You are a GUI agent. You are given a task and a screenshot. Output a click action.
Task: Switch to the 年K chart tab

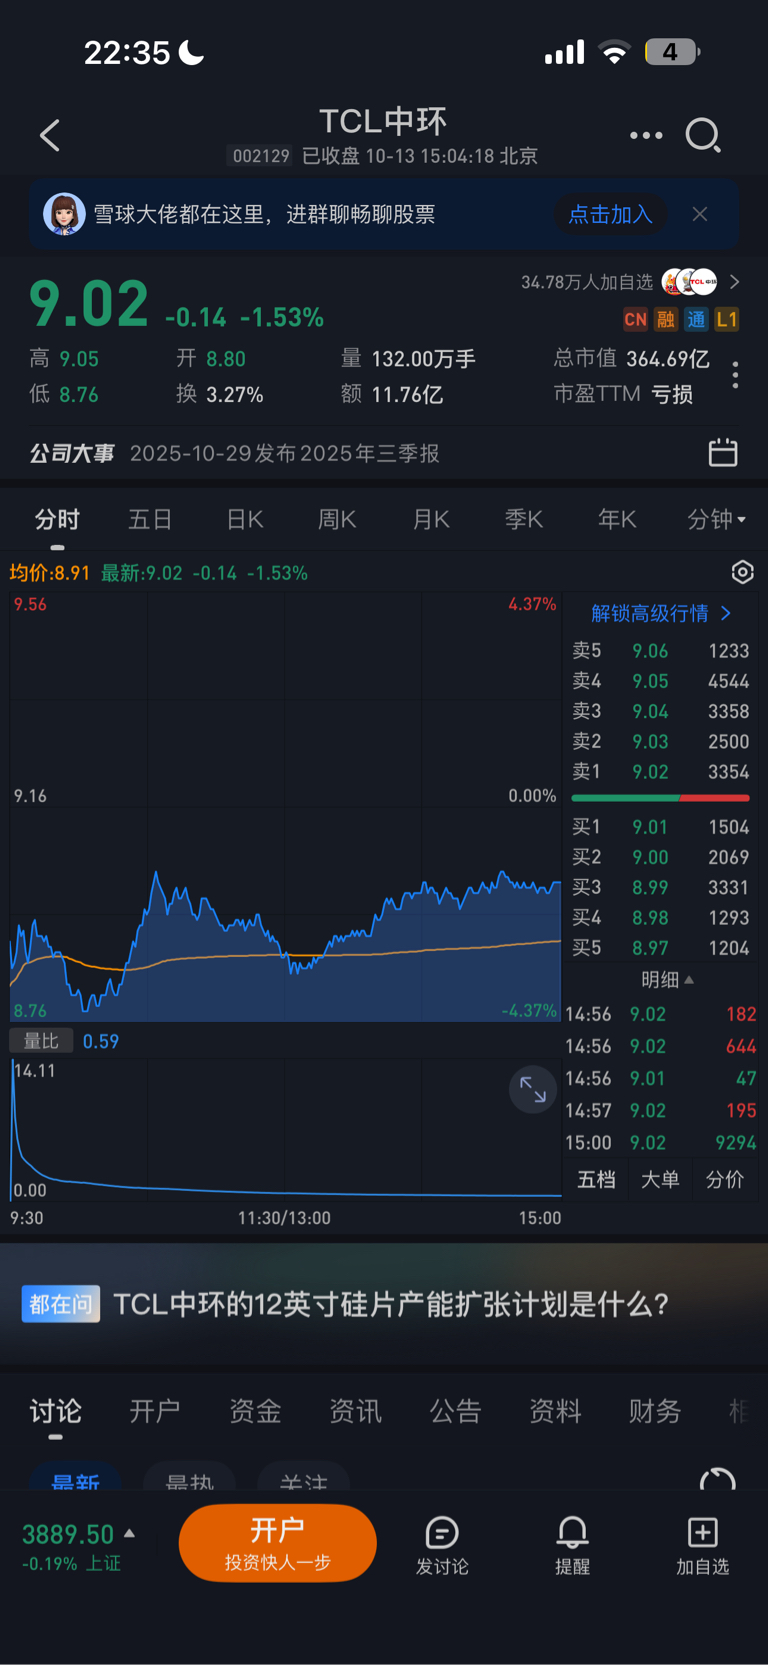tap(617, 519)
